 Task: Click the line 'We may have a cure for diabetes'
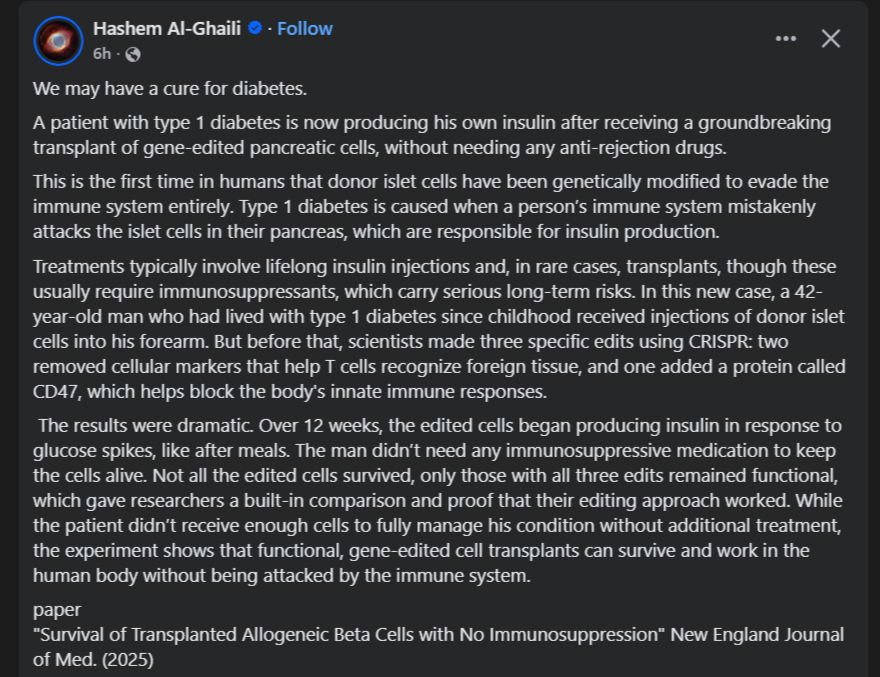tap(169, 89)
